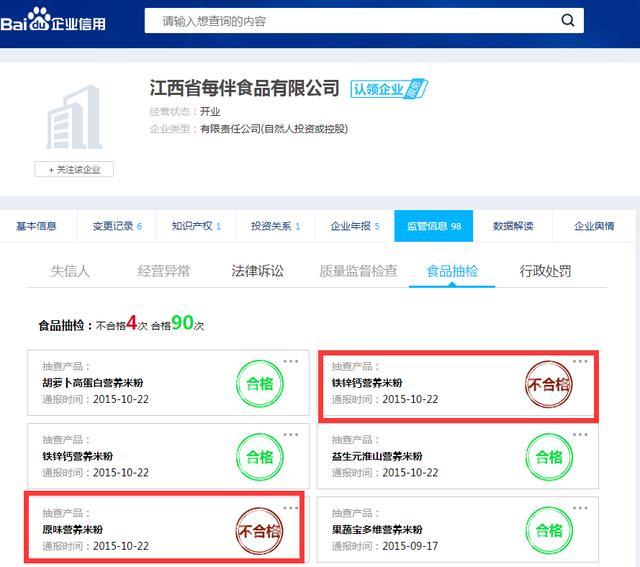
Task: Open the 法律诉讼 sub-tab
Action: click(x=257, y=271)
